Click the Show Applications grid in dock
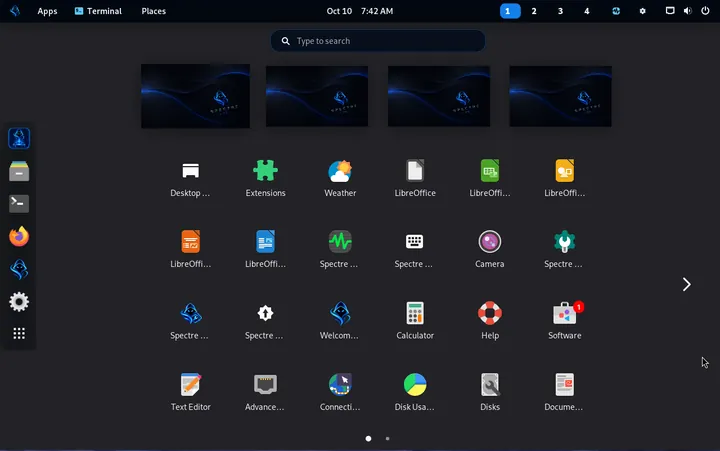Image resolution: width=720 pixels, height=451 pixels. pyautogui.click(x=19, y=333)
